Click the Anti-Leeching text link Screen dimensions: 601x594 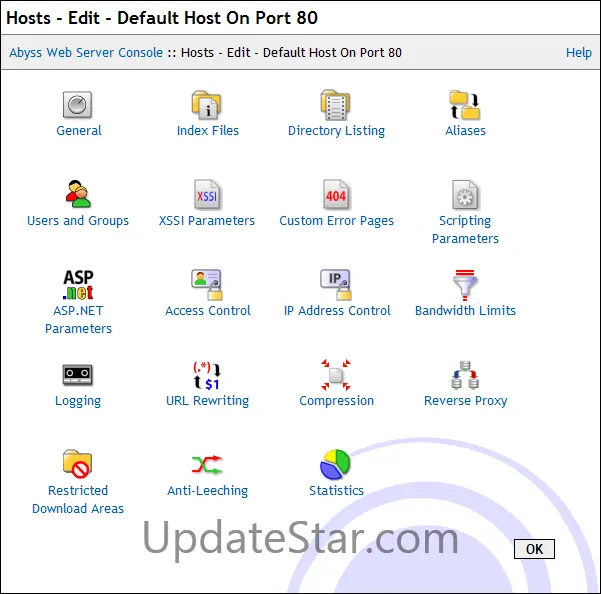tap(208, 491)
